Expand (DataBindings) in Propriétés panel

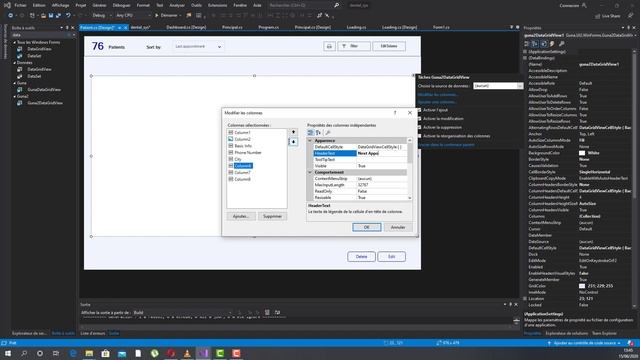(x=525, y=58)
